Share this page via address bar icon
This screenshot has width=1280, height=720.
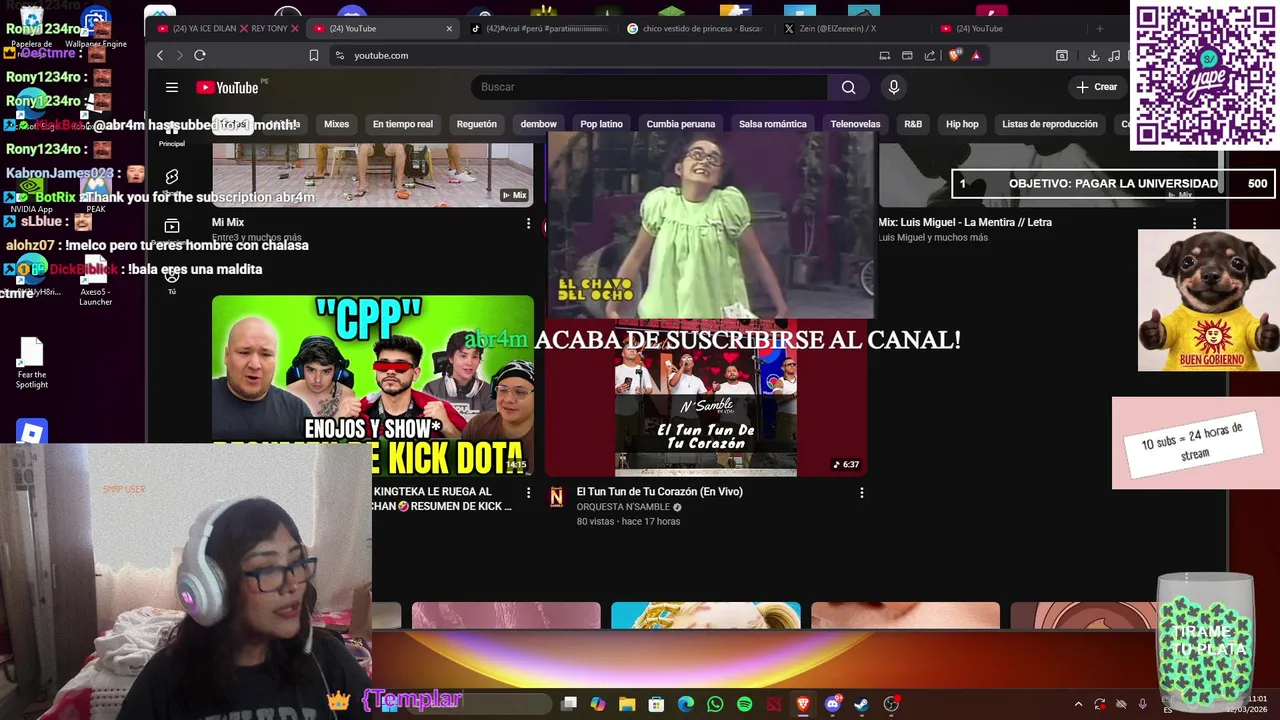coord(930,55)
